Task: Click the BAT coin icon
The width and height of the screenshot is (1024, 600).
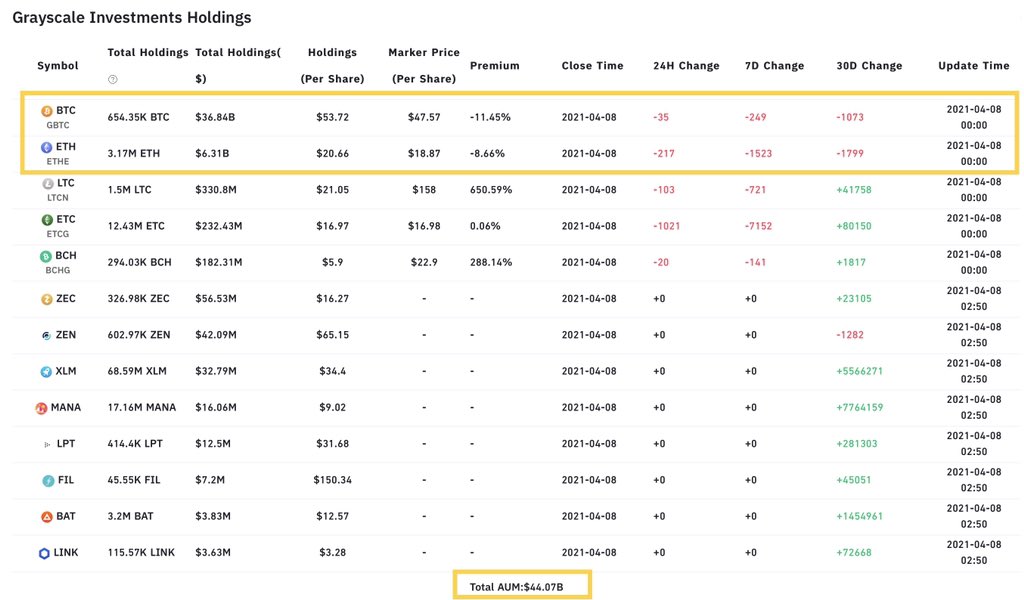Action: tap(46, 517)
